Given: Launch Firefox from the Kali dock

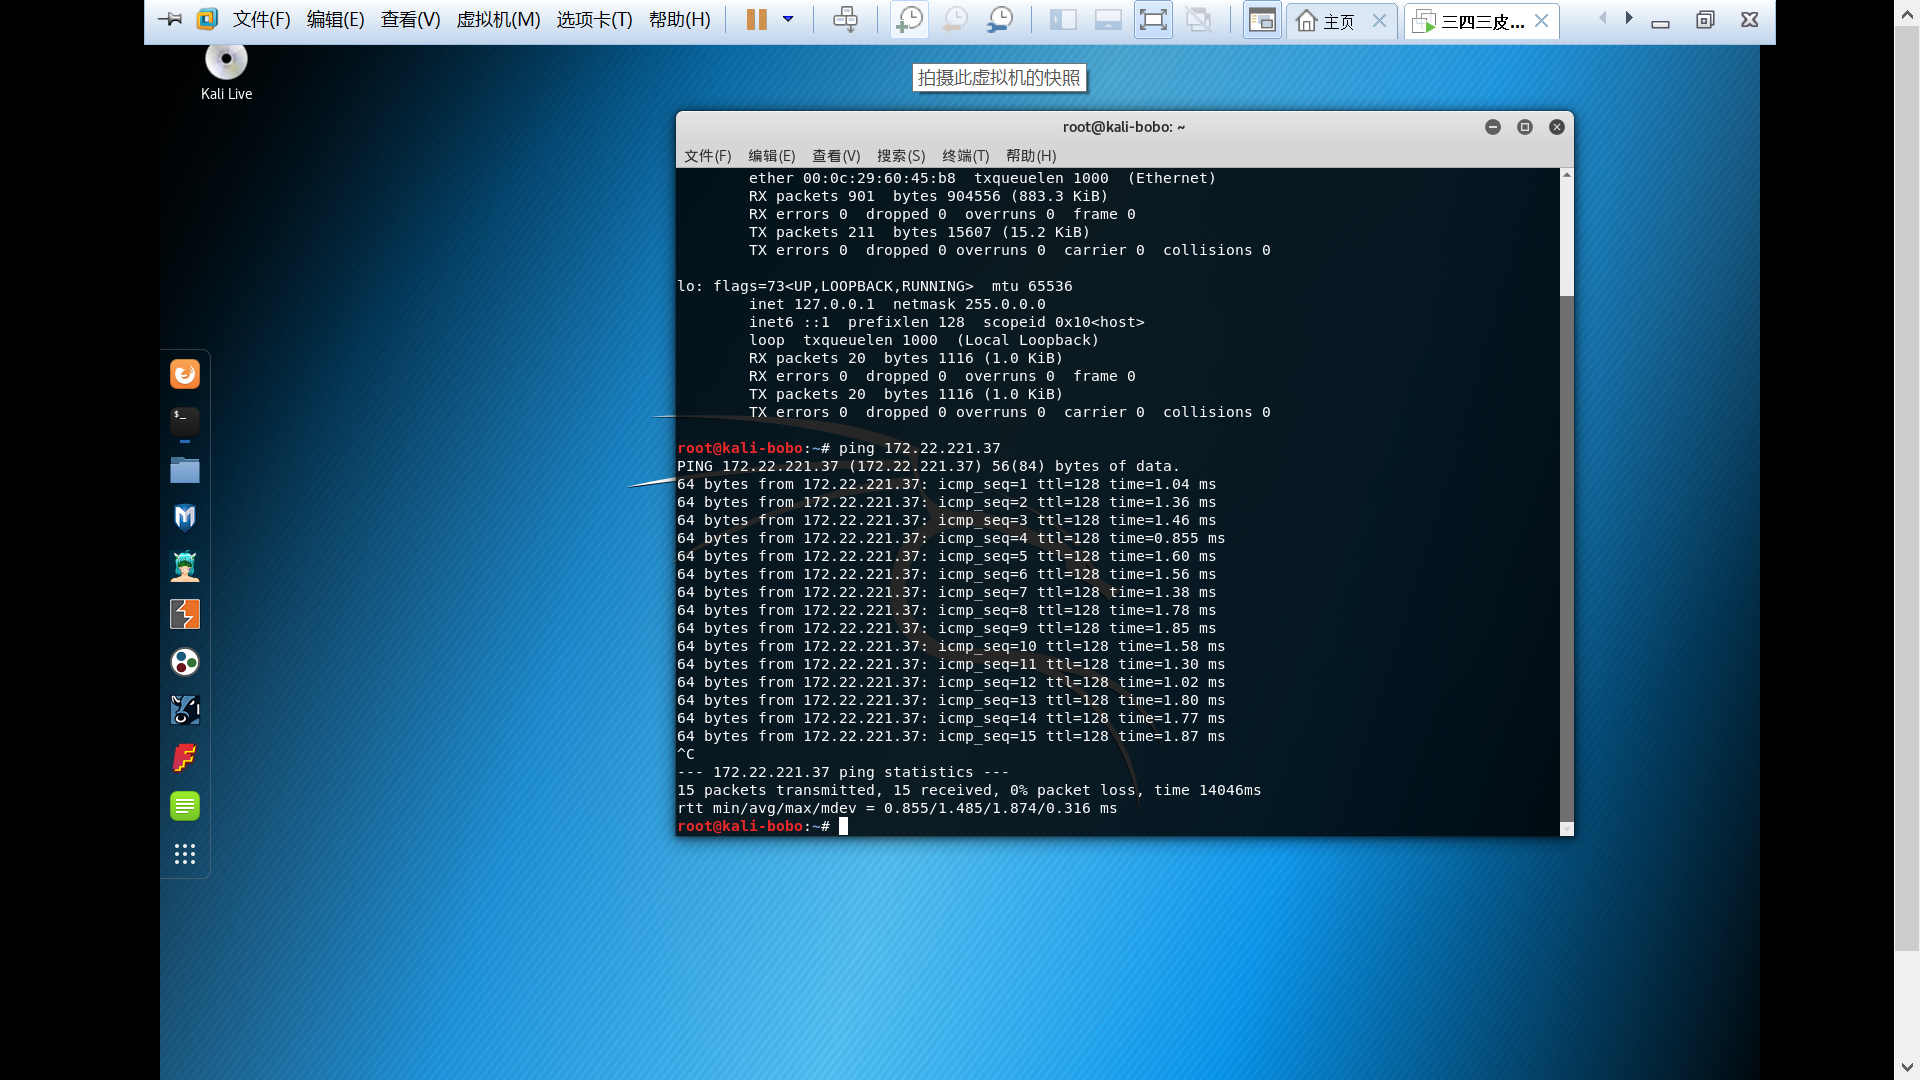Looking at the screenshot, I should pos(185,374).
